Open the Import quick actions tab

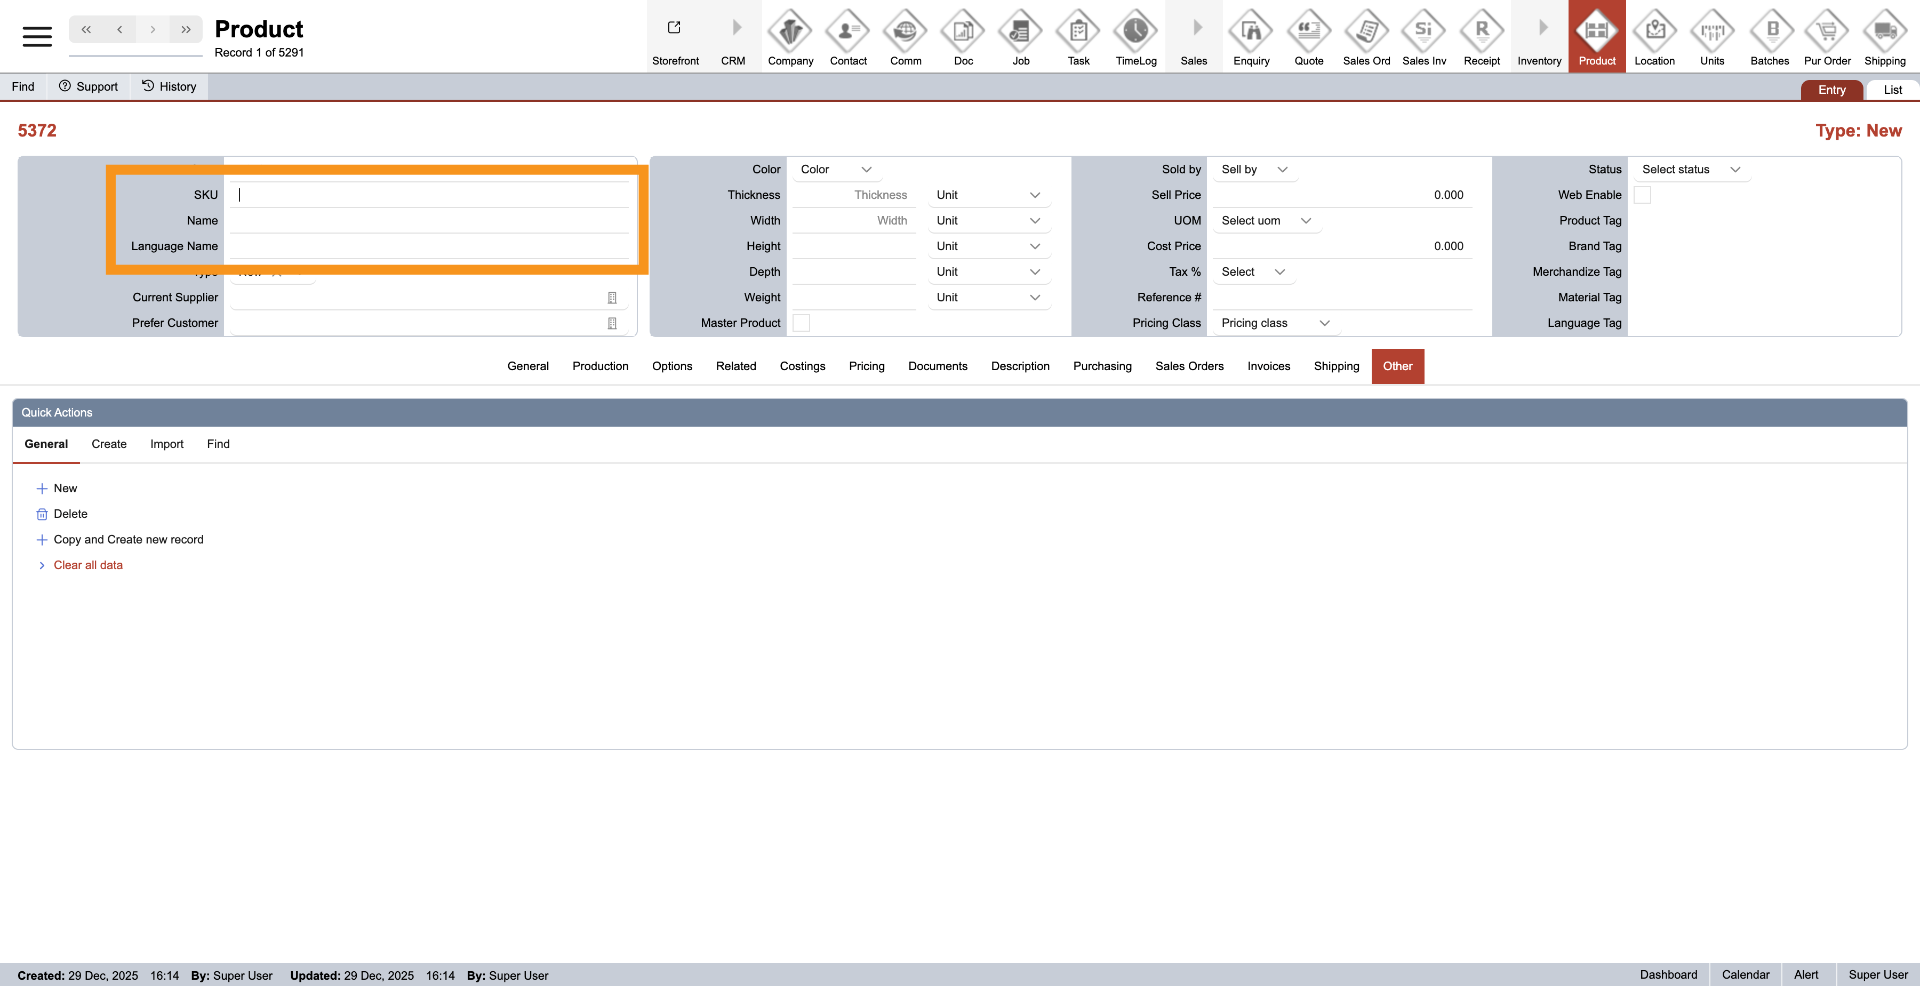point(167,444)
